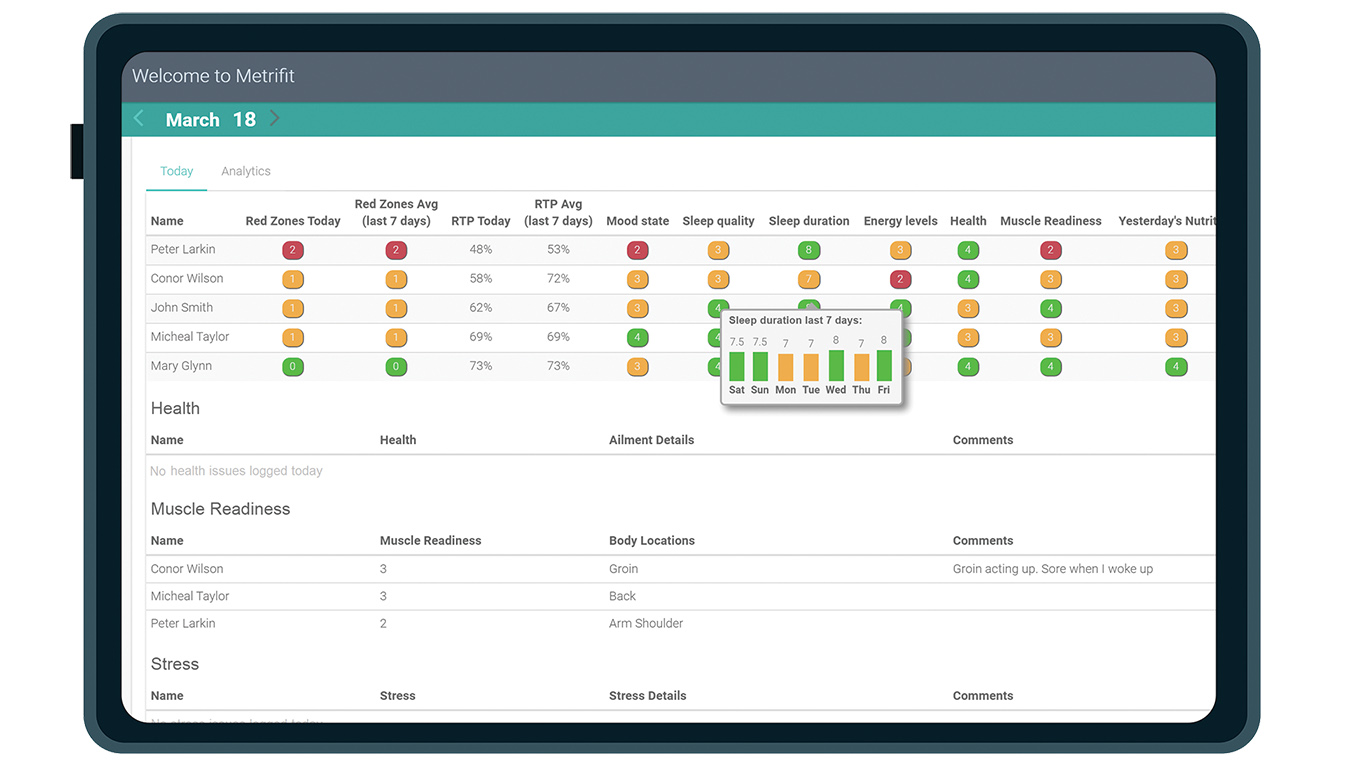
Task: Click Peter Larkin Muscle Readiness badge
Action: click(x=1050, y=250)
